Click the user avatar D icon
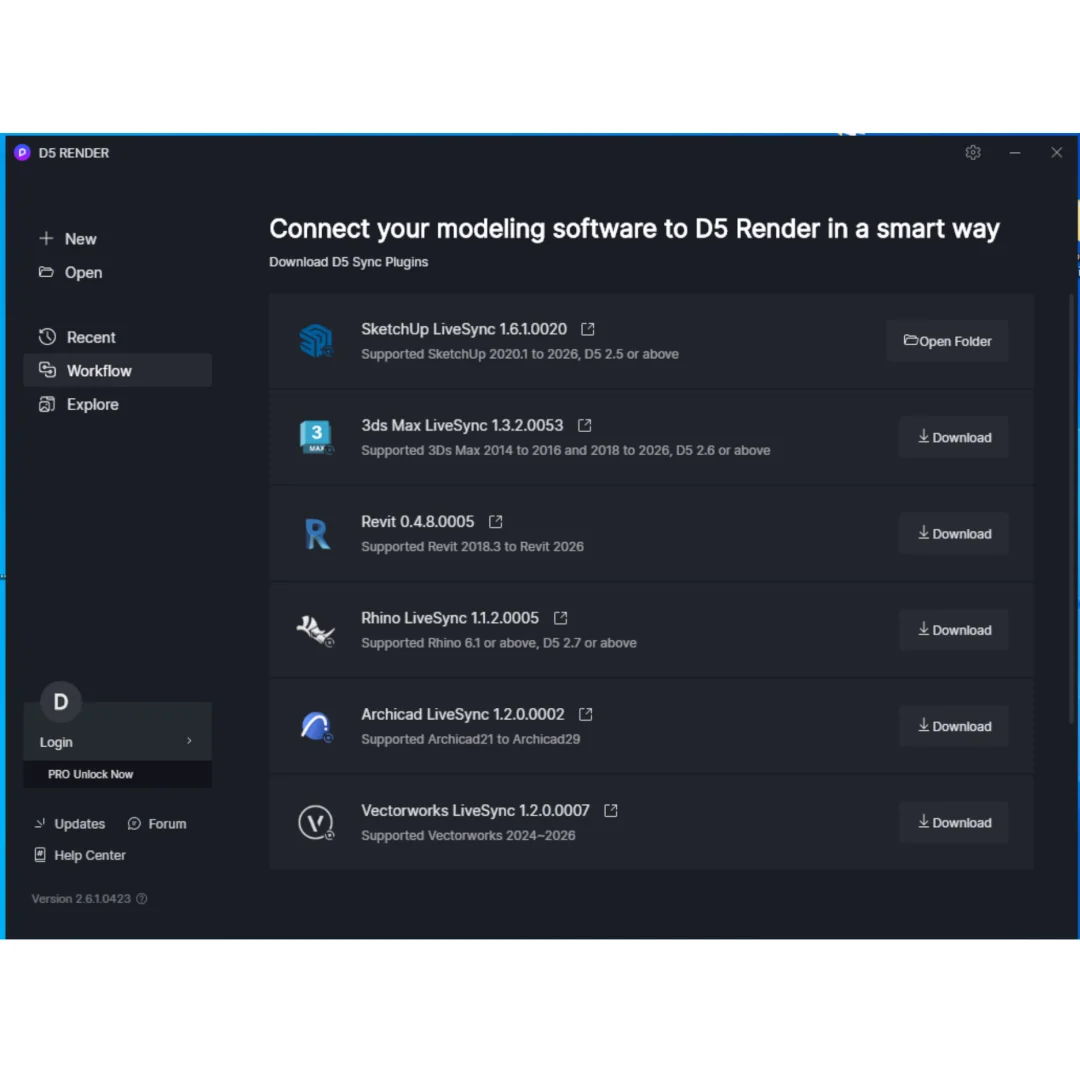The image size is (1080, 1080). click(60, 702)
